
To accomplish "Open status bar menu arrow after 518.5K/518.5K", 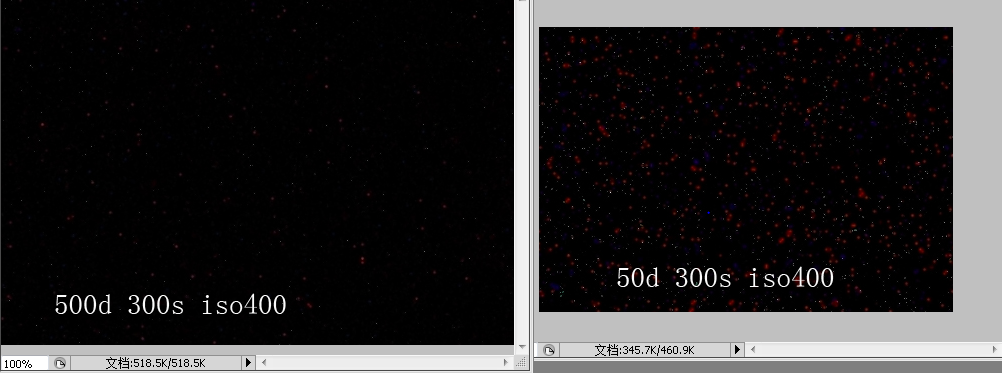I will (x=248, y=363).
